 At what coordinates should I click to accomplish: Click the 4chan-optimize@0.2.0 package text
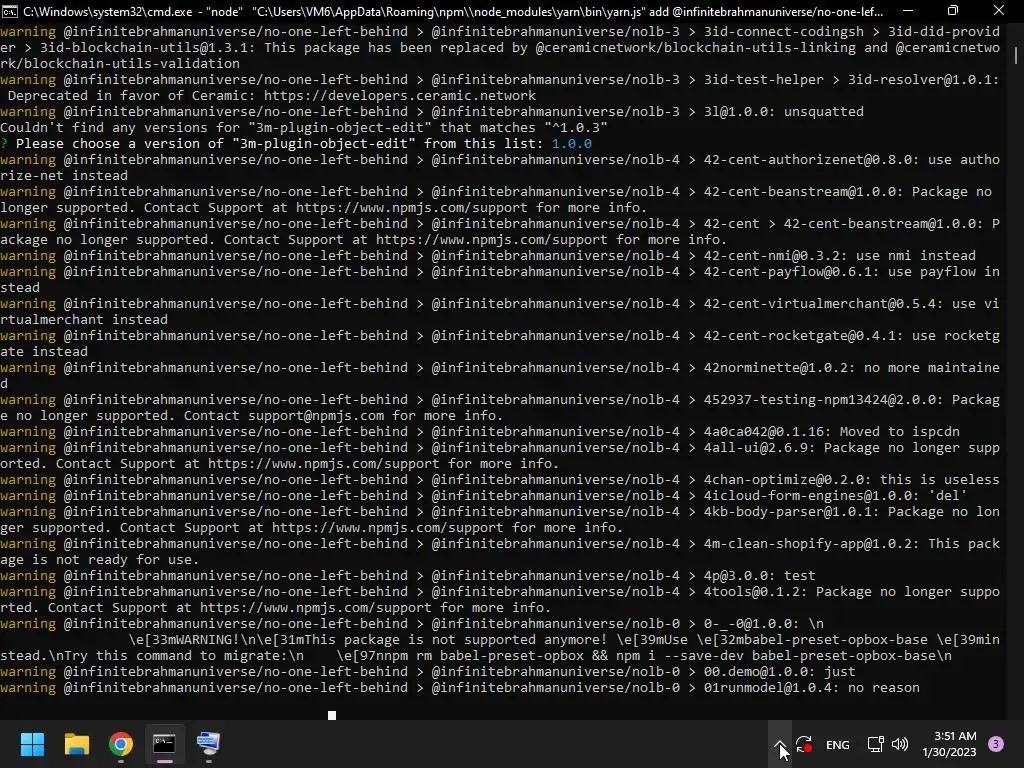click(x=788, y=480)
